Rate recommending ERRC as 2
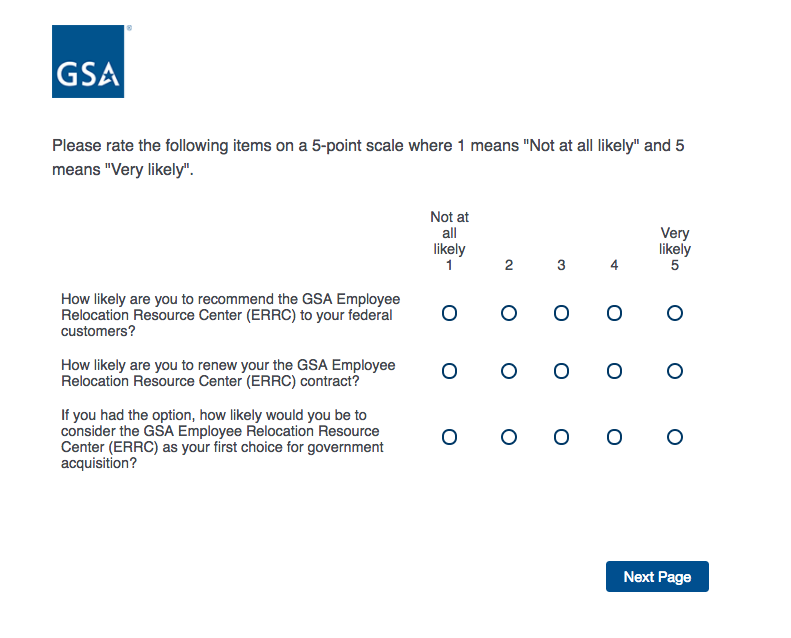This screenshot has width=791, height=638. click(509, 313)
